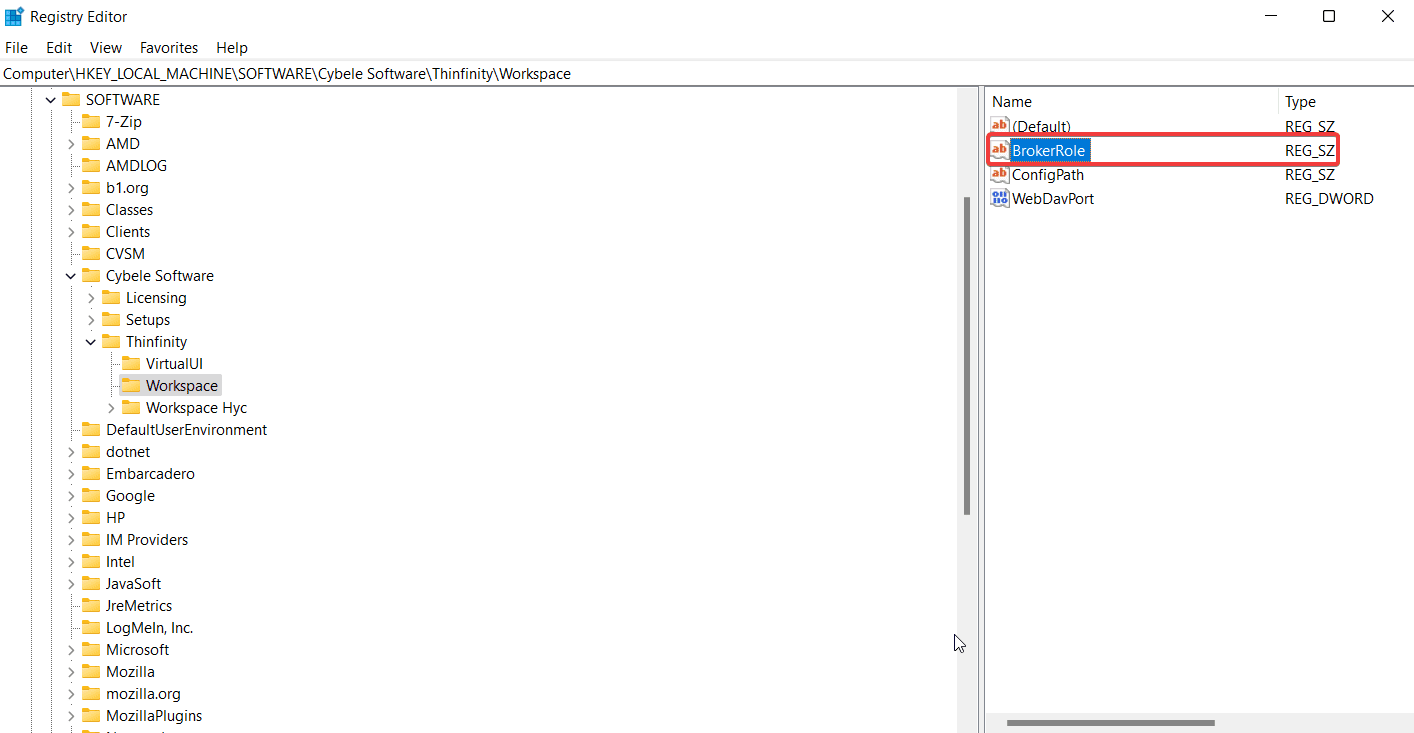Click the JavaSoft folder icon

coord(91,584)
